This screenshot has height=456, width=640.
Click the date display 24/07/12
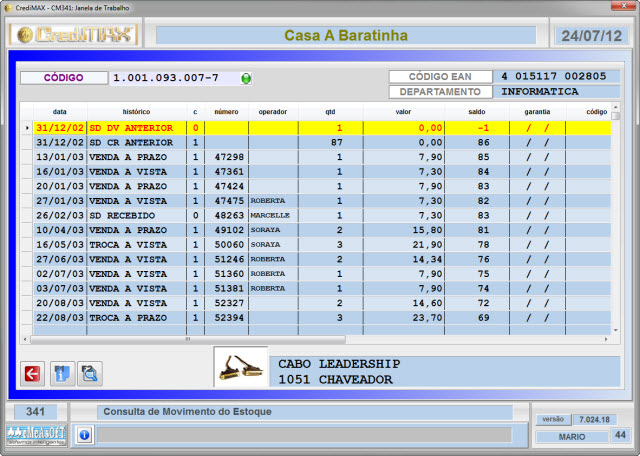click(591, 36)
